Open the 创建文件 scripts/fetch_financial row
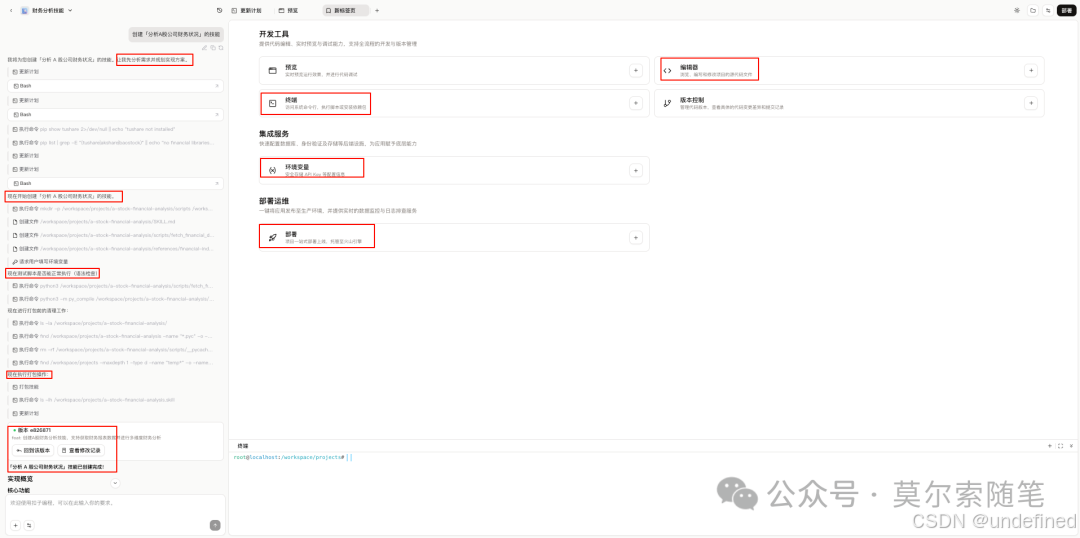This screenshot has height=538, width=1080. [x=115, y=235]
